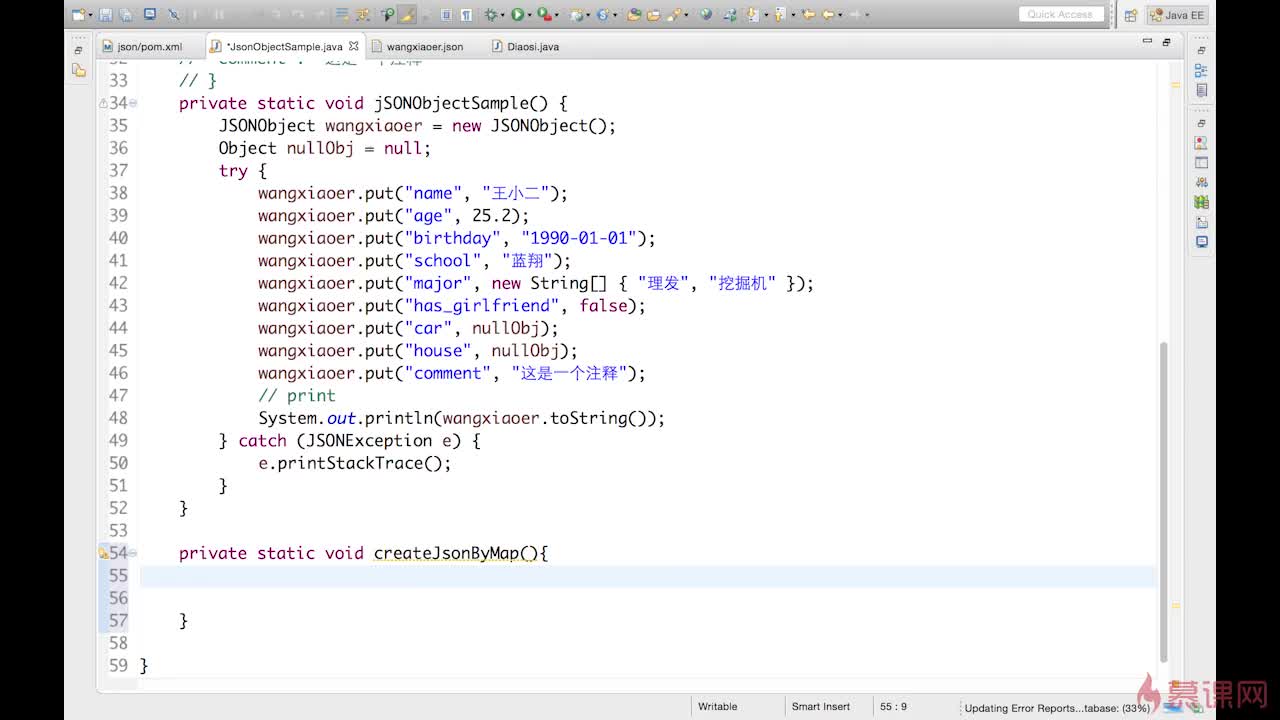
Task: Open the Web Browser globe icon
Action: tap(706, 15)
